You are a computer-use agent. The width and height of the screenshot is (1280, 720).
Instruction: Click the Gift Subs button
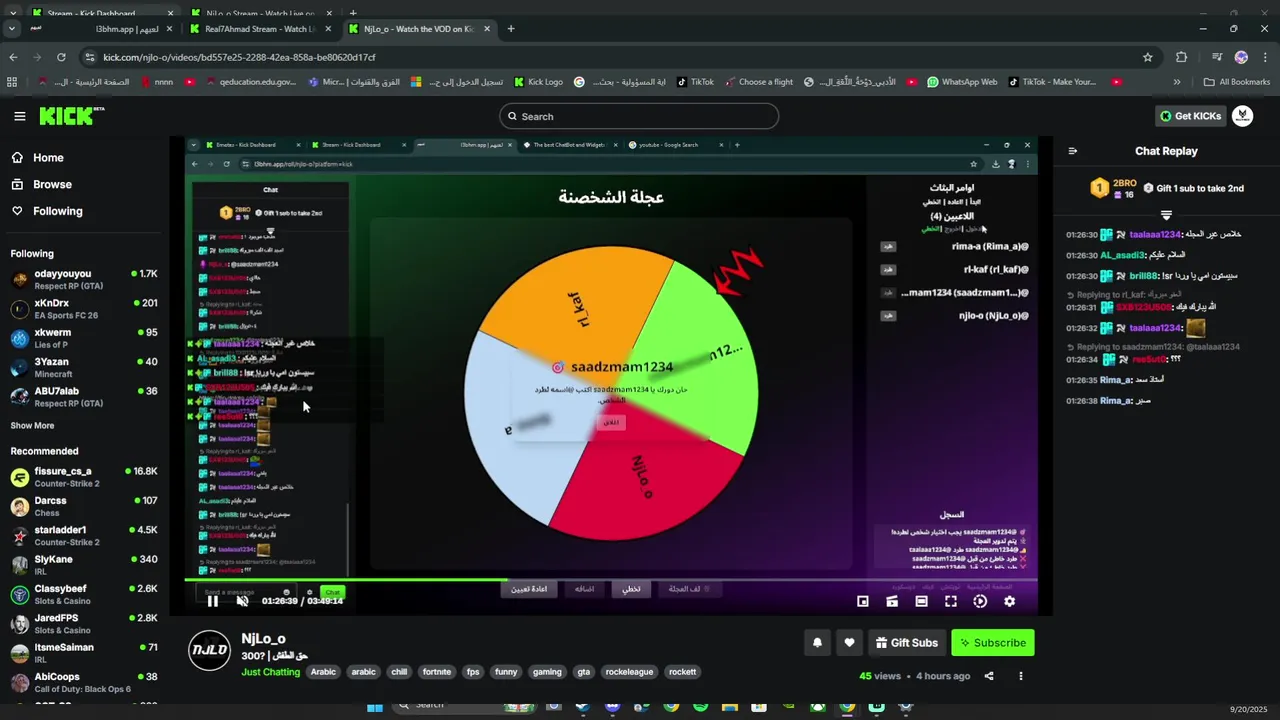click(x=906, y=643)
